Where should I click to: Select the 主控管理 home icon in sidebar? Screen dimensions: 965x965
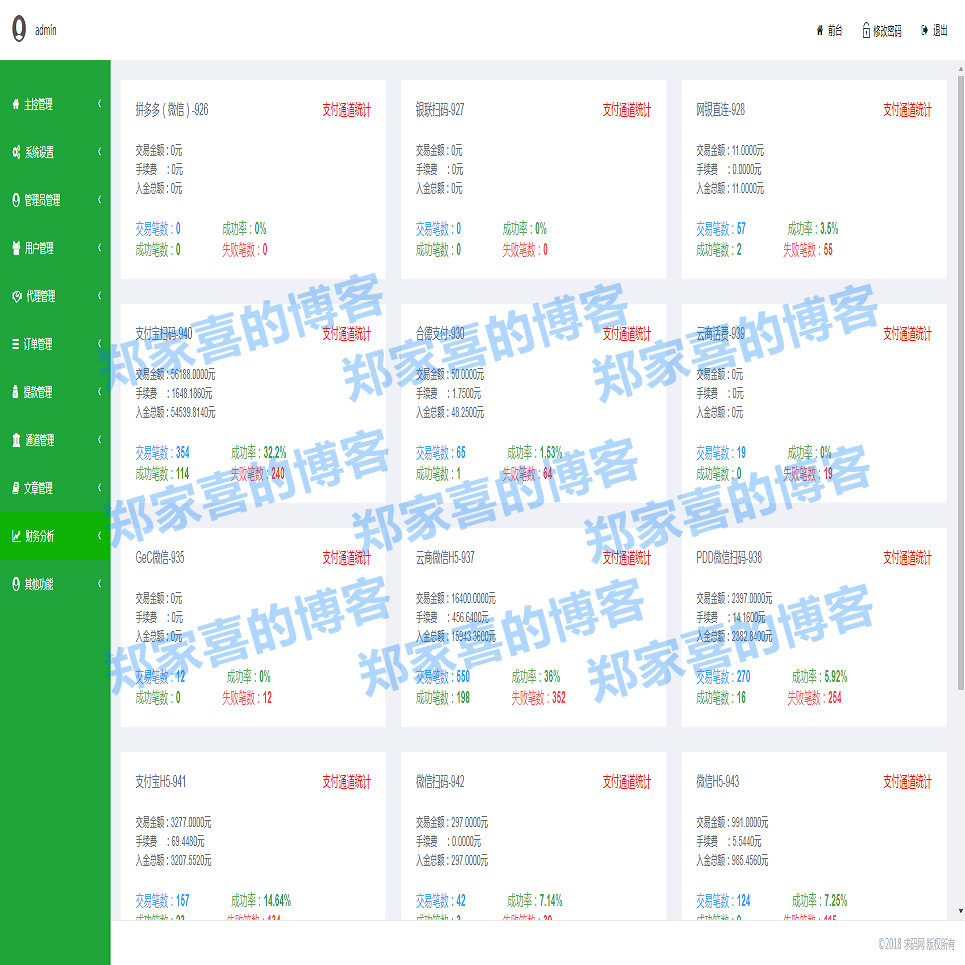tap(15, 104)
